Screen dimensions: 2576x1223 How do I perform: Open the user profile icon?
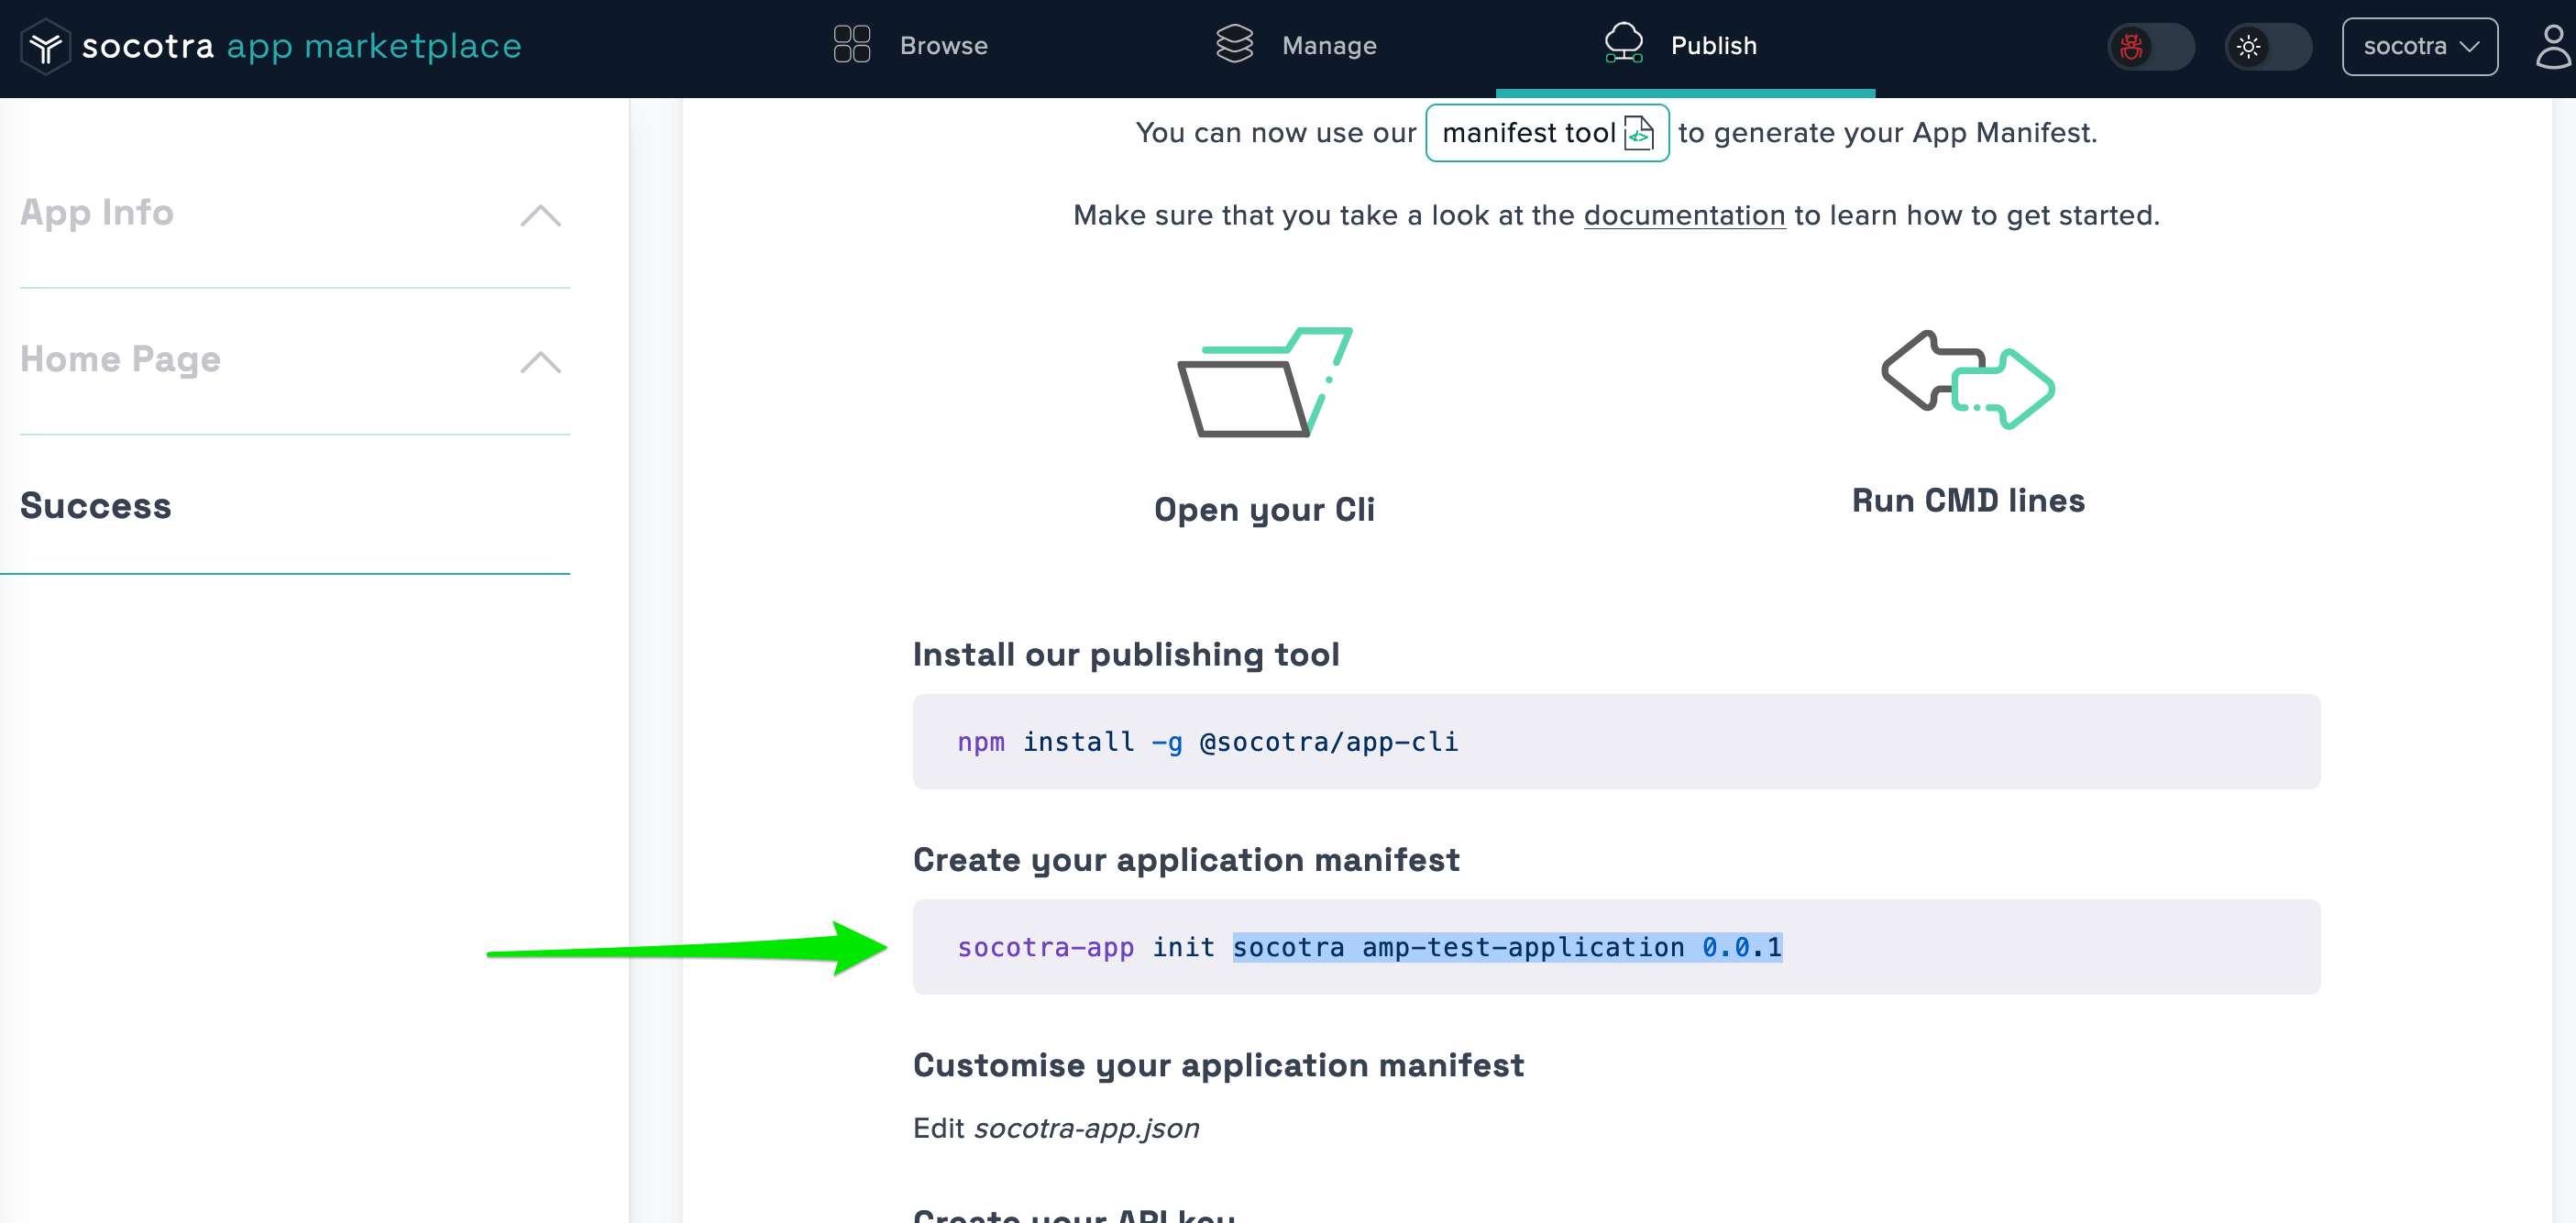pos(2553,46)
